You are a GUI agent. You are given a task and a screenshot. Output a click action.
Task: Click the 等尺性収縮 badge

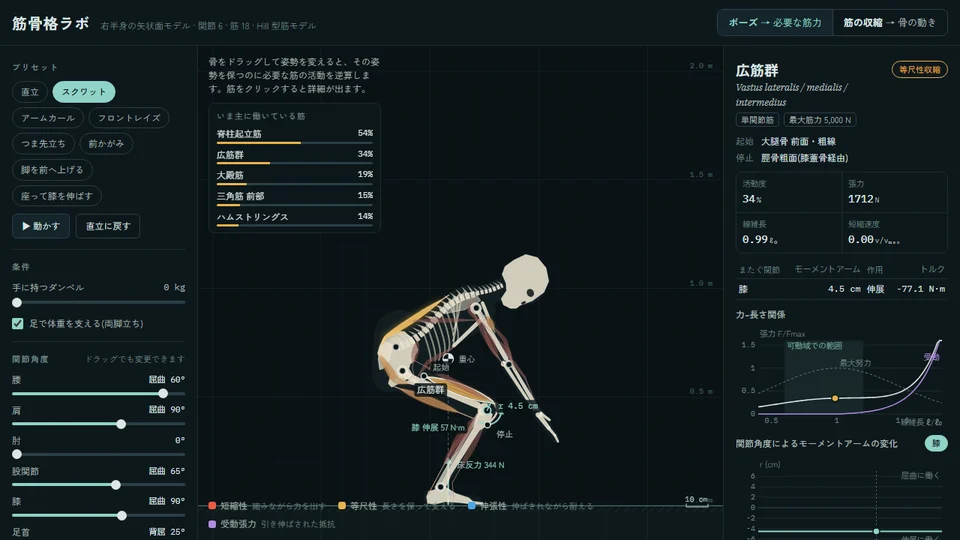pos(920,69)
